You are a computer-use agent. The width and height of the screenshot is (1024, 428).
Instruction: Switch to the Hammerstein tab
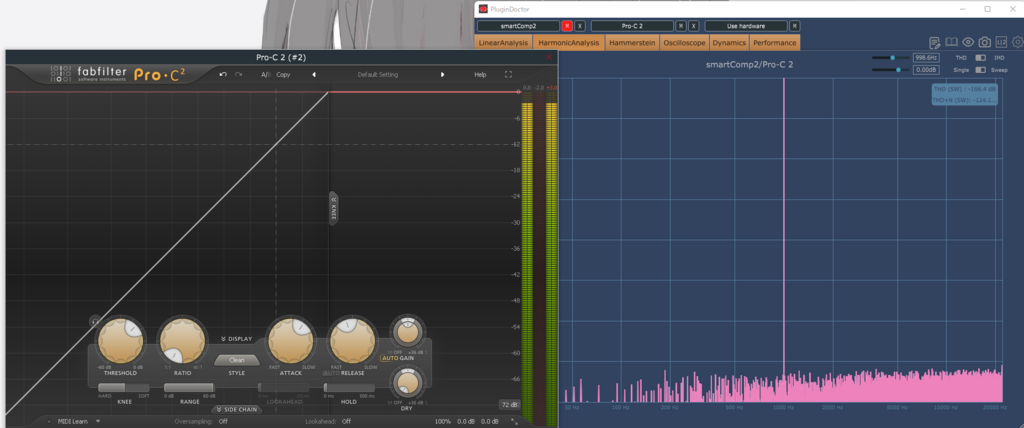click(x=632, y=42)
